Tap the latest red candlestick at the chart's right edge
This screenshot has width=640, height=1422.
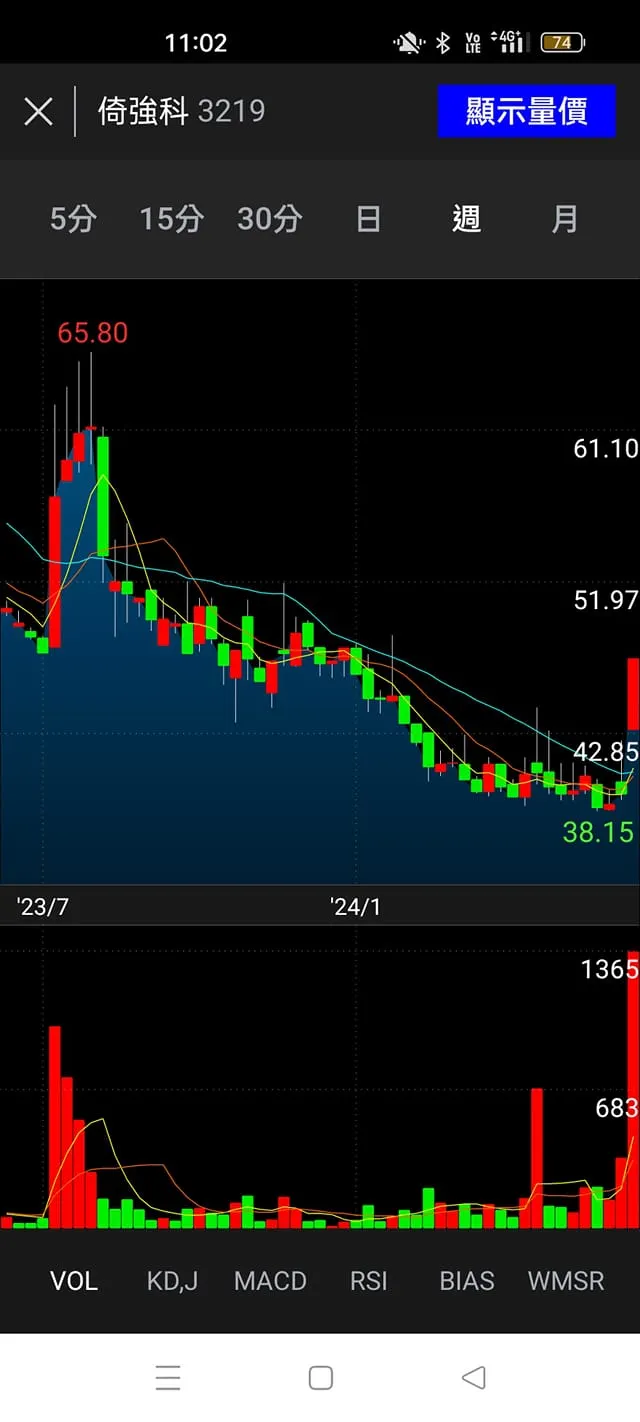(x=633, y=693)
